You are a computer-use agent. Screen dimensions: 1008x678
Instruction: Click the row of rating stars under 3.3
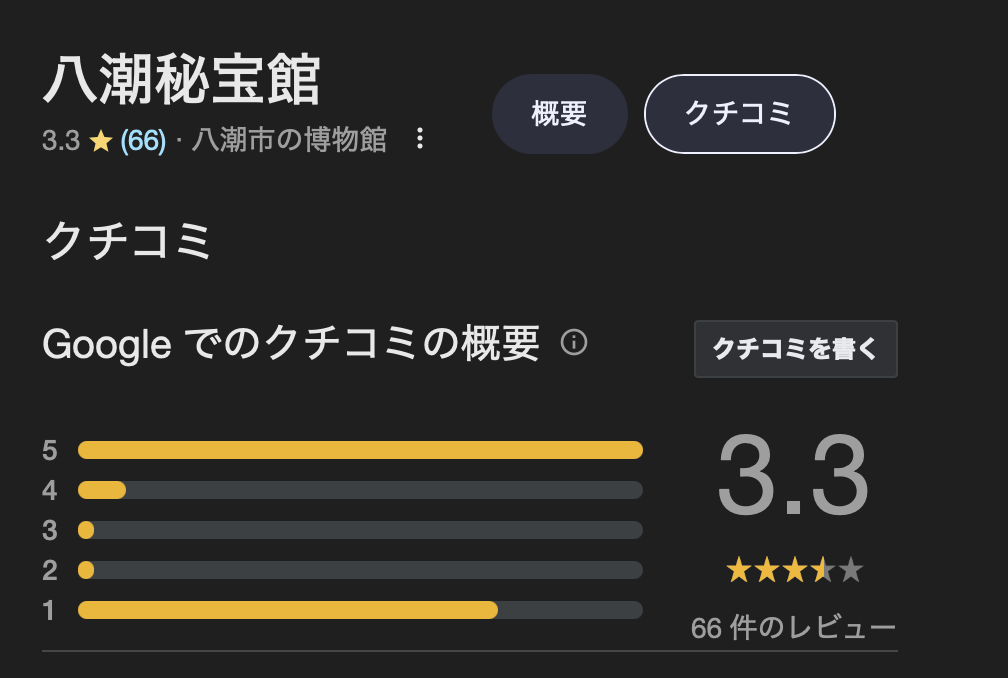(795, 570)
